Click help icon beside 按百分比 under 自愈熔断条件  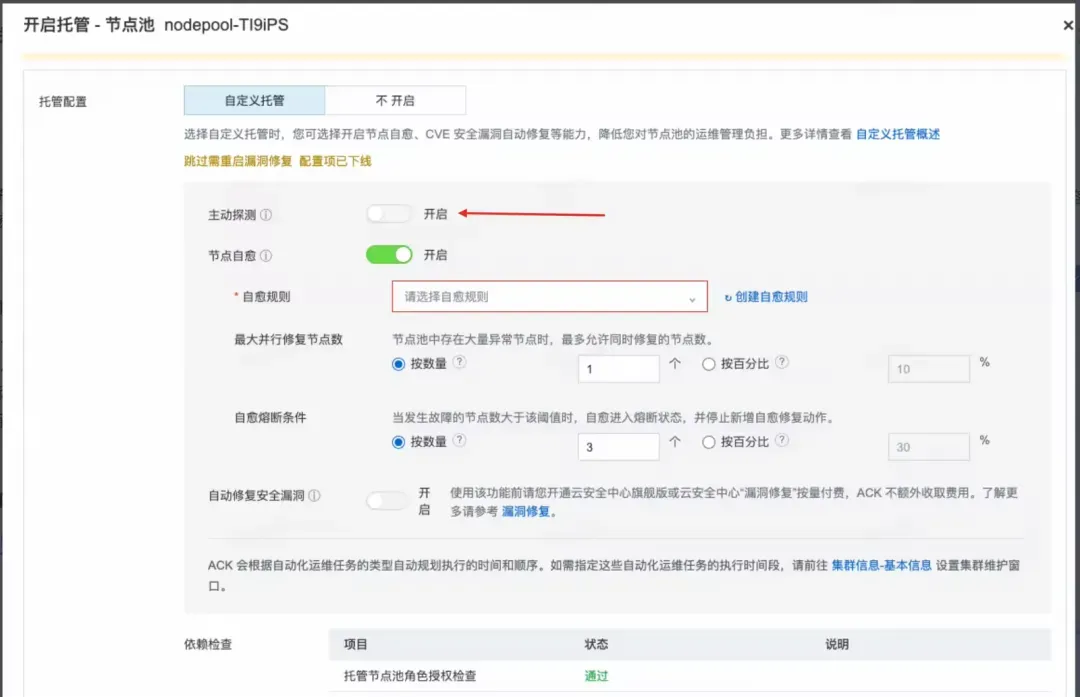tap(782, 440)
